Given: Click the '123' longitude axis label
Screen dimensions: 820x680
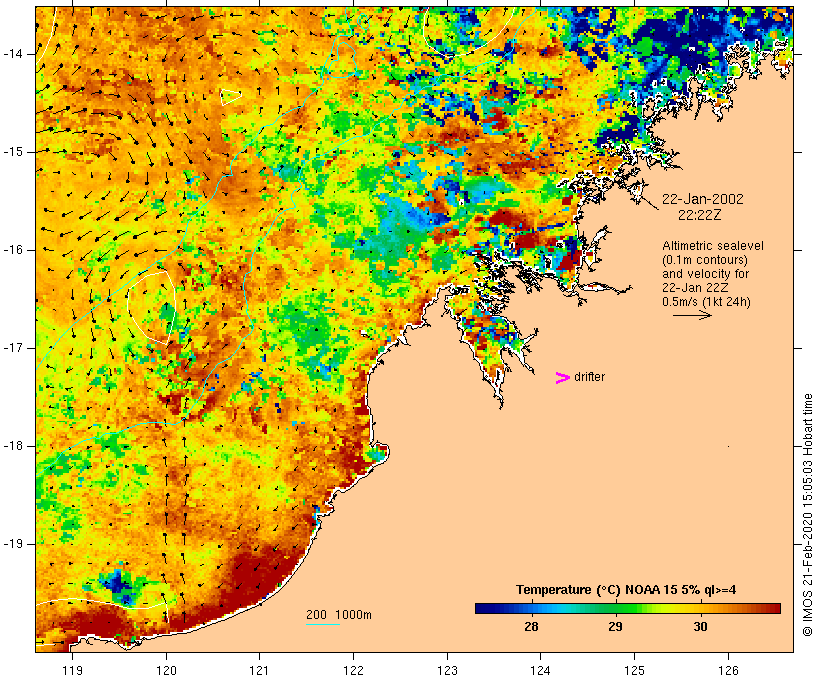Looking at the screenshot, I should pyautogui.click(x=447, y=670).
